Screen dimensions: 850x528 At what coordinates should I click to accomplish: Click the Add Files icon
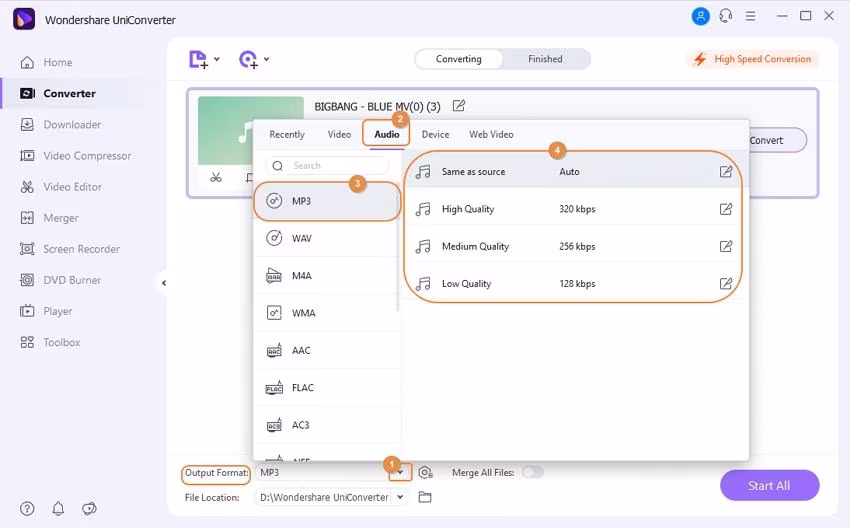click(x=198, y=59)
